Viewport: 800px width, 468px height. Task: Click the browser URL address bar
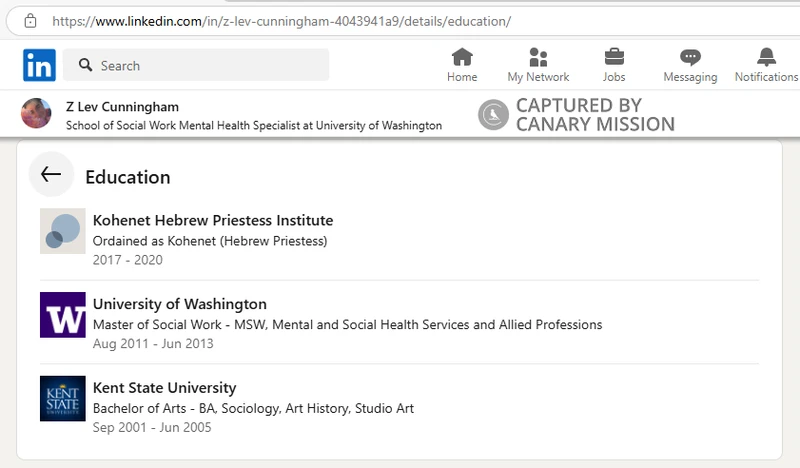click(x=403, y=21)
